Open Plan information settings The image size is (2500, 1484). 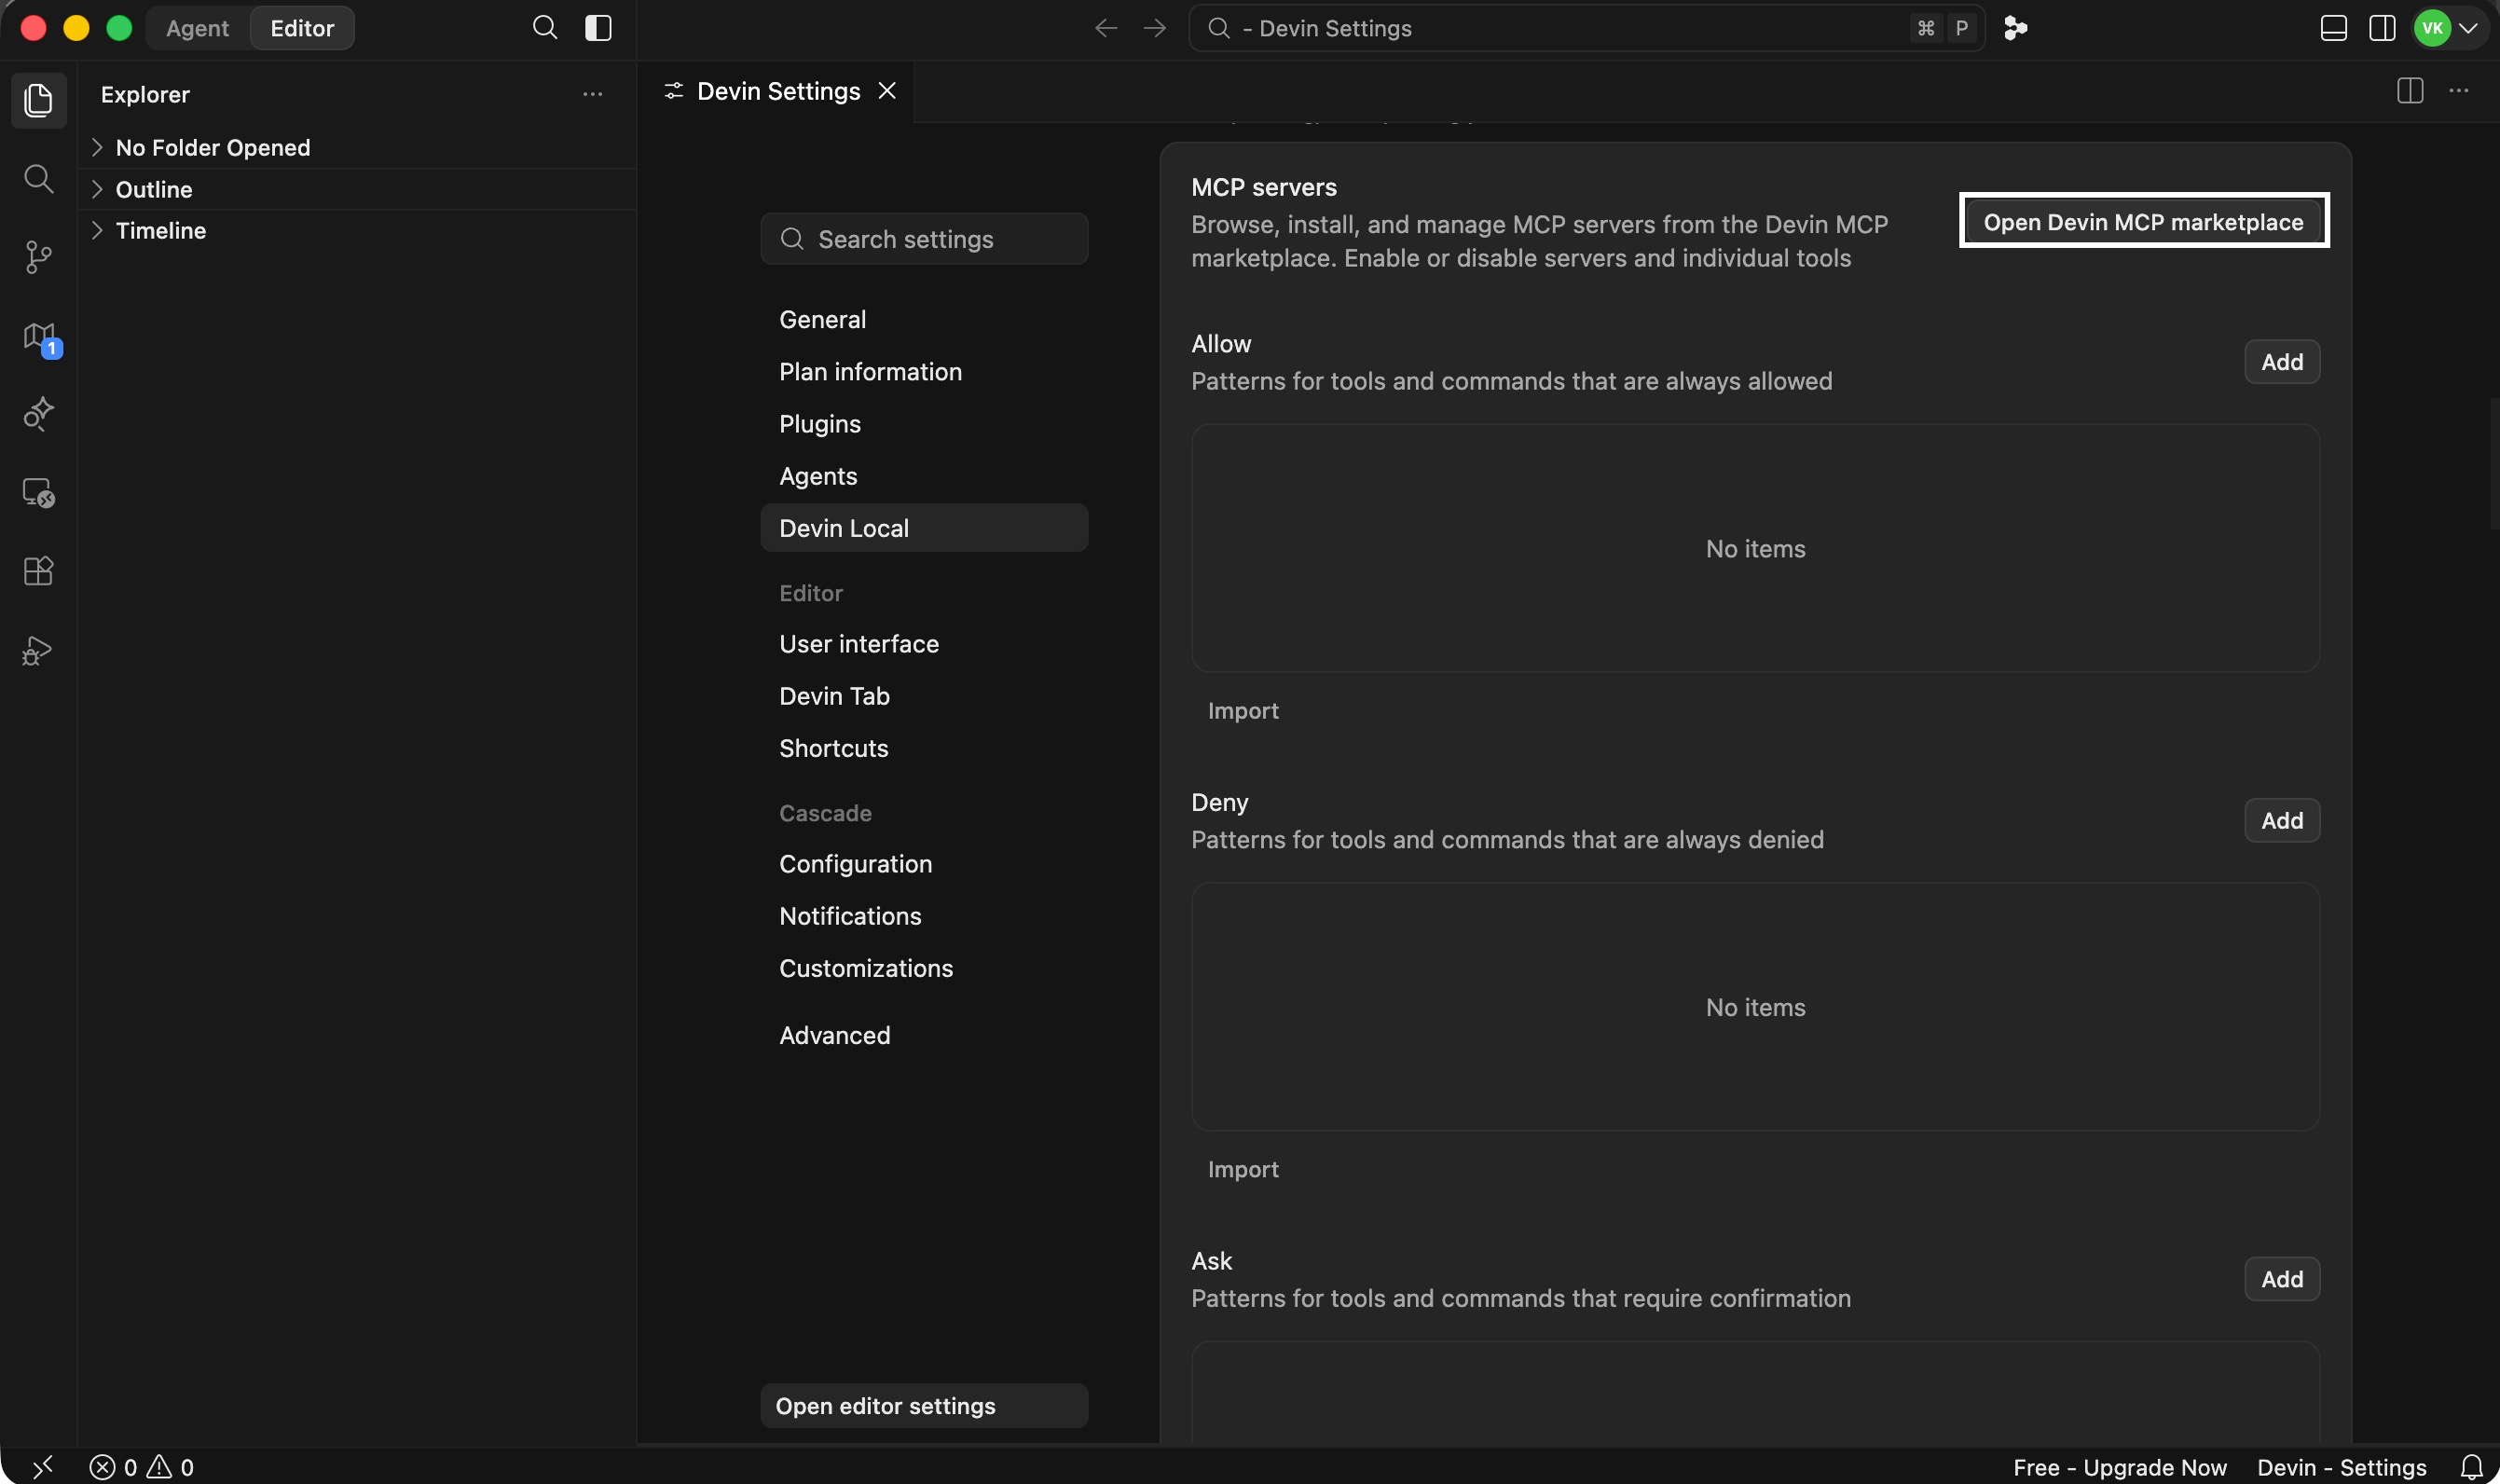click(x=924, y=372)
